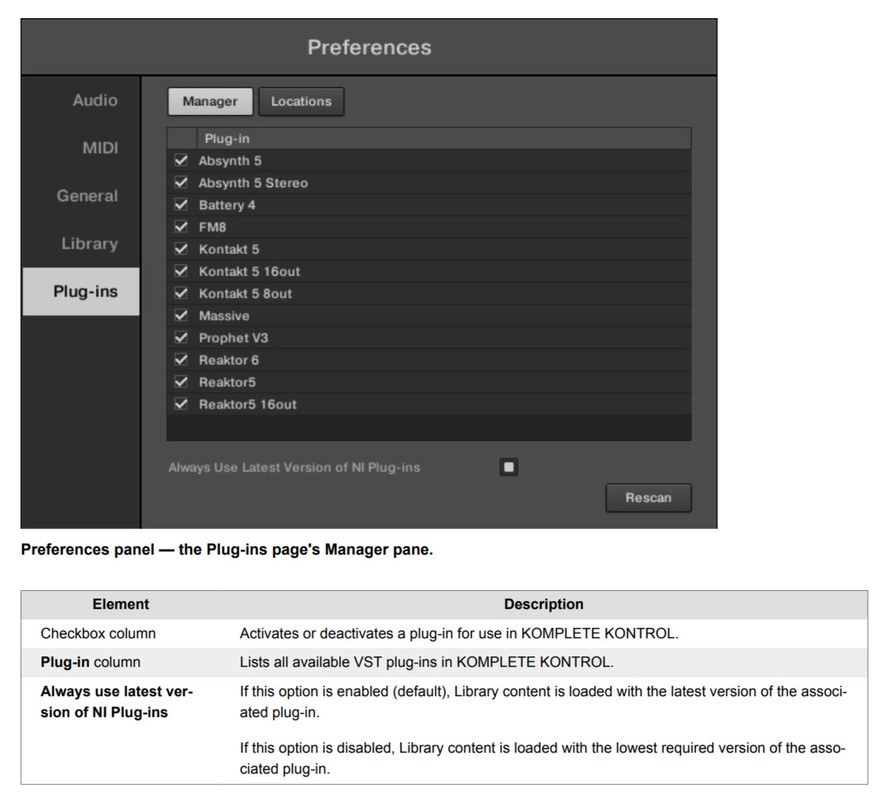
Task: Click the Description table header
Action: (544, 605)
